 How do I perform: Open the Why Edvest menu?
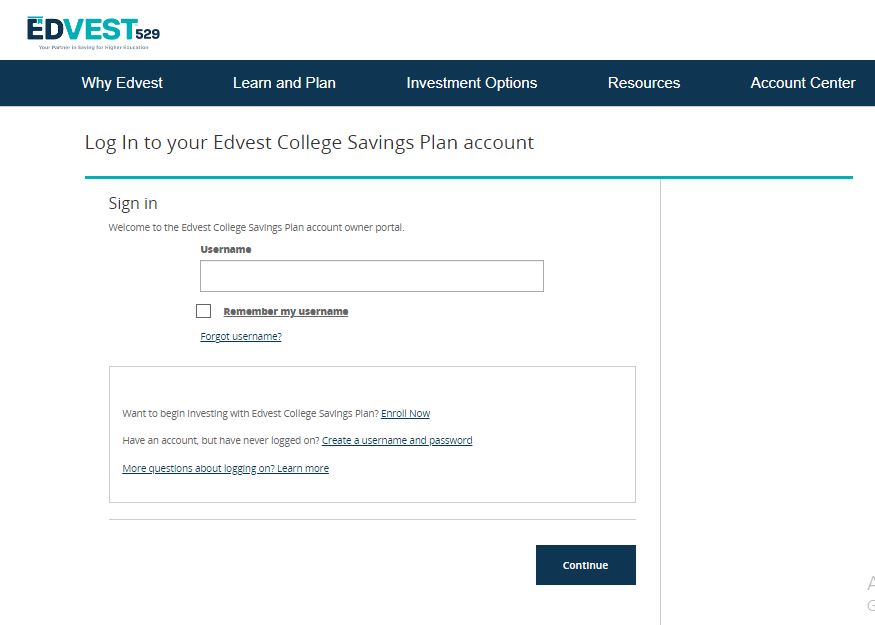pos(122,83)
